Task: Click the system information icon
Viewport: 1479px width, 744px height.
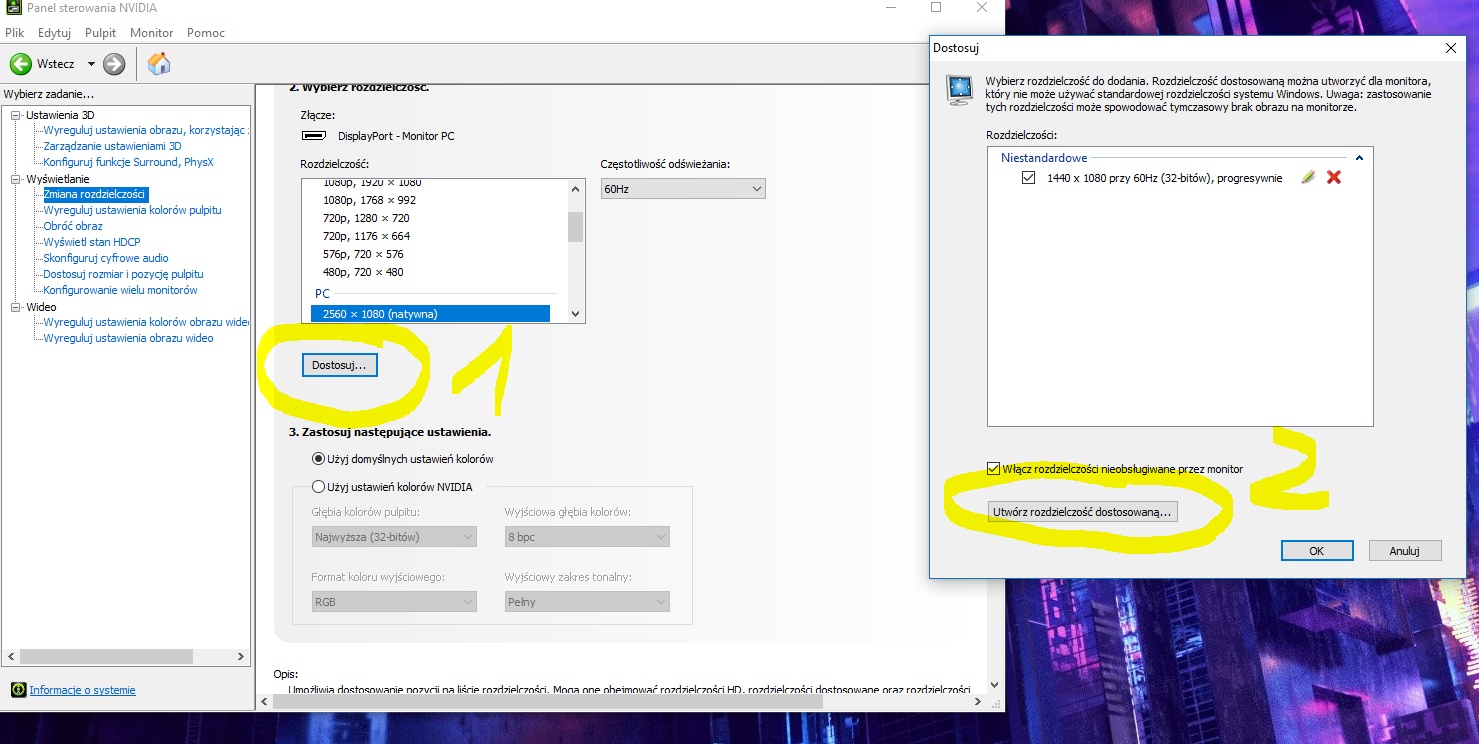Action: [18, 690]
